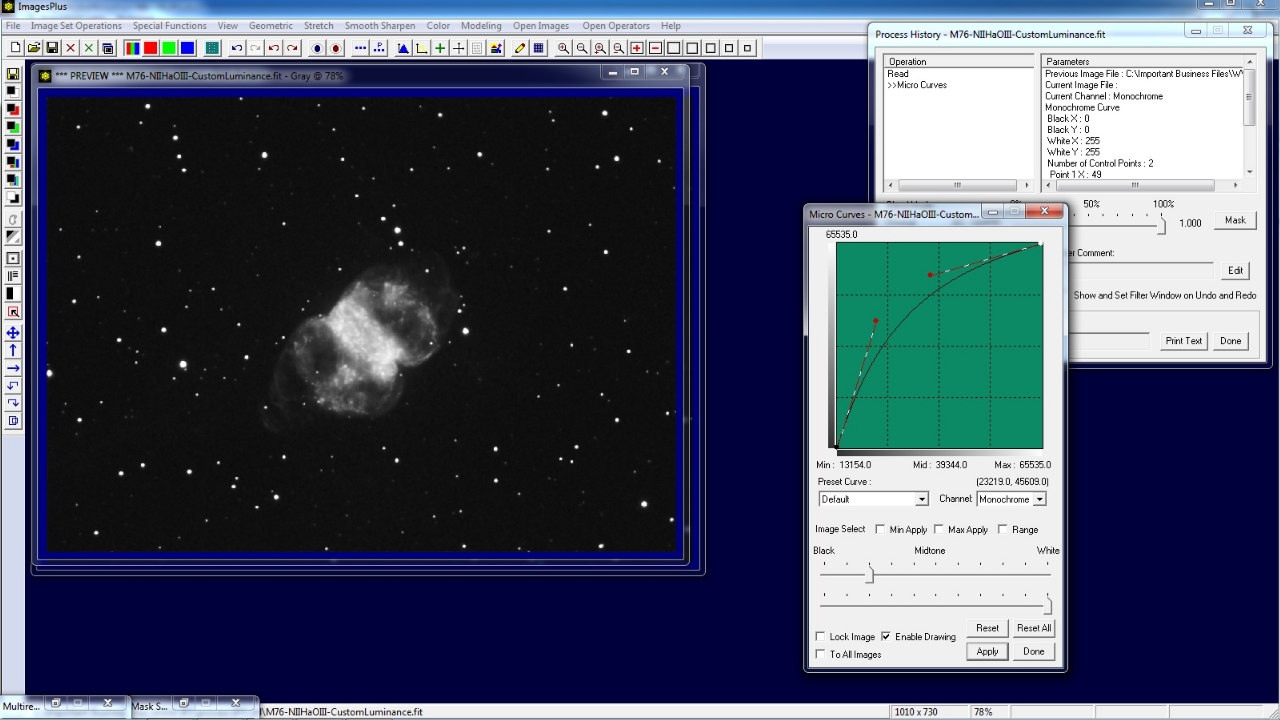Click the Open file folder icon
The height and width of the screenshot is (720, 1280).
33,48
